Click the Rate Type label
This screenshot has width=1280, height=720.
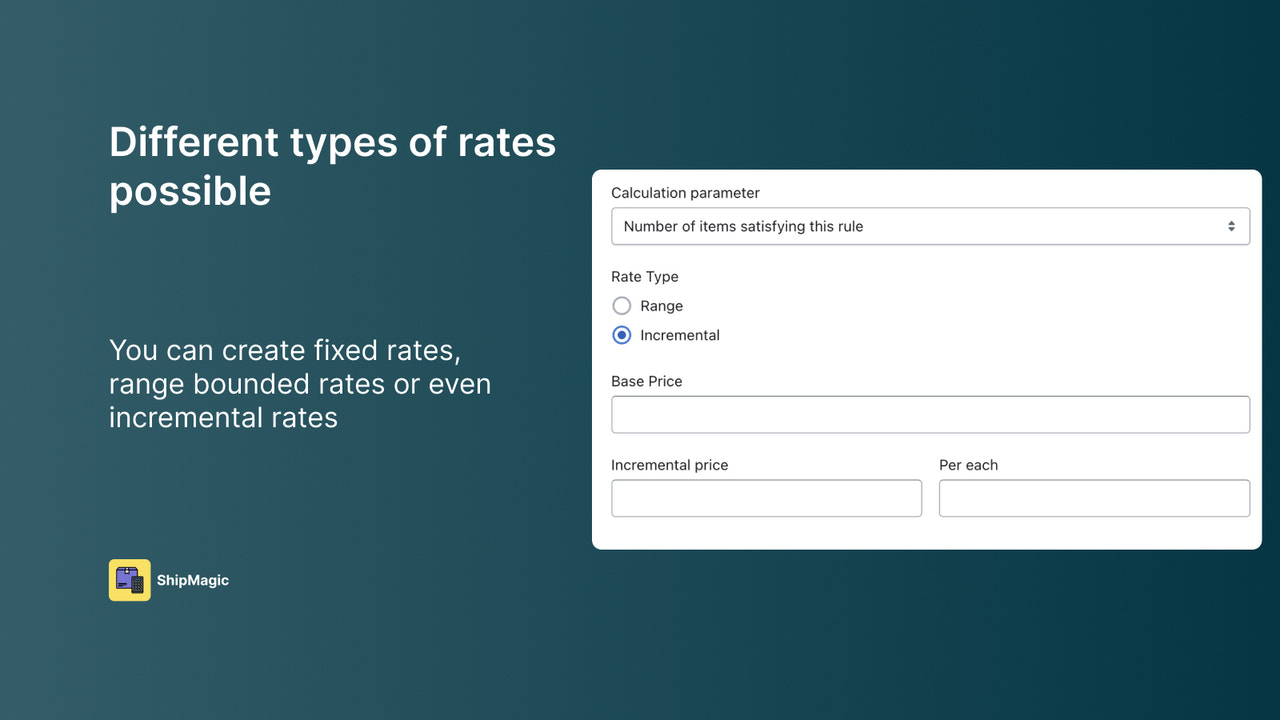(645, 277)
